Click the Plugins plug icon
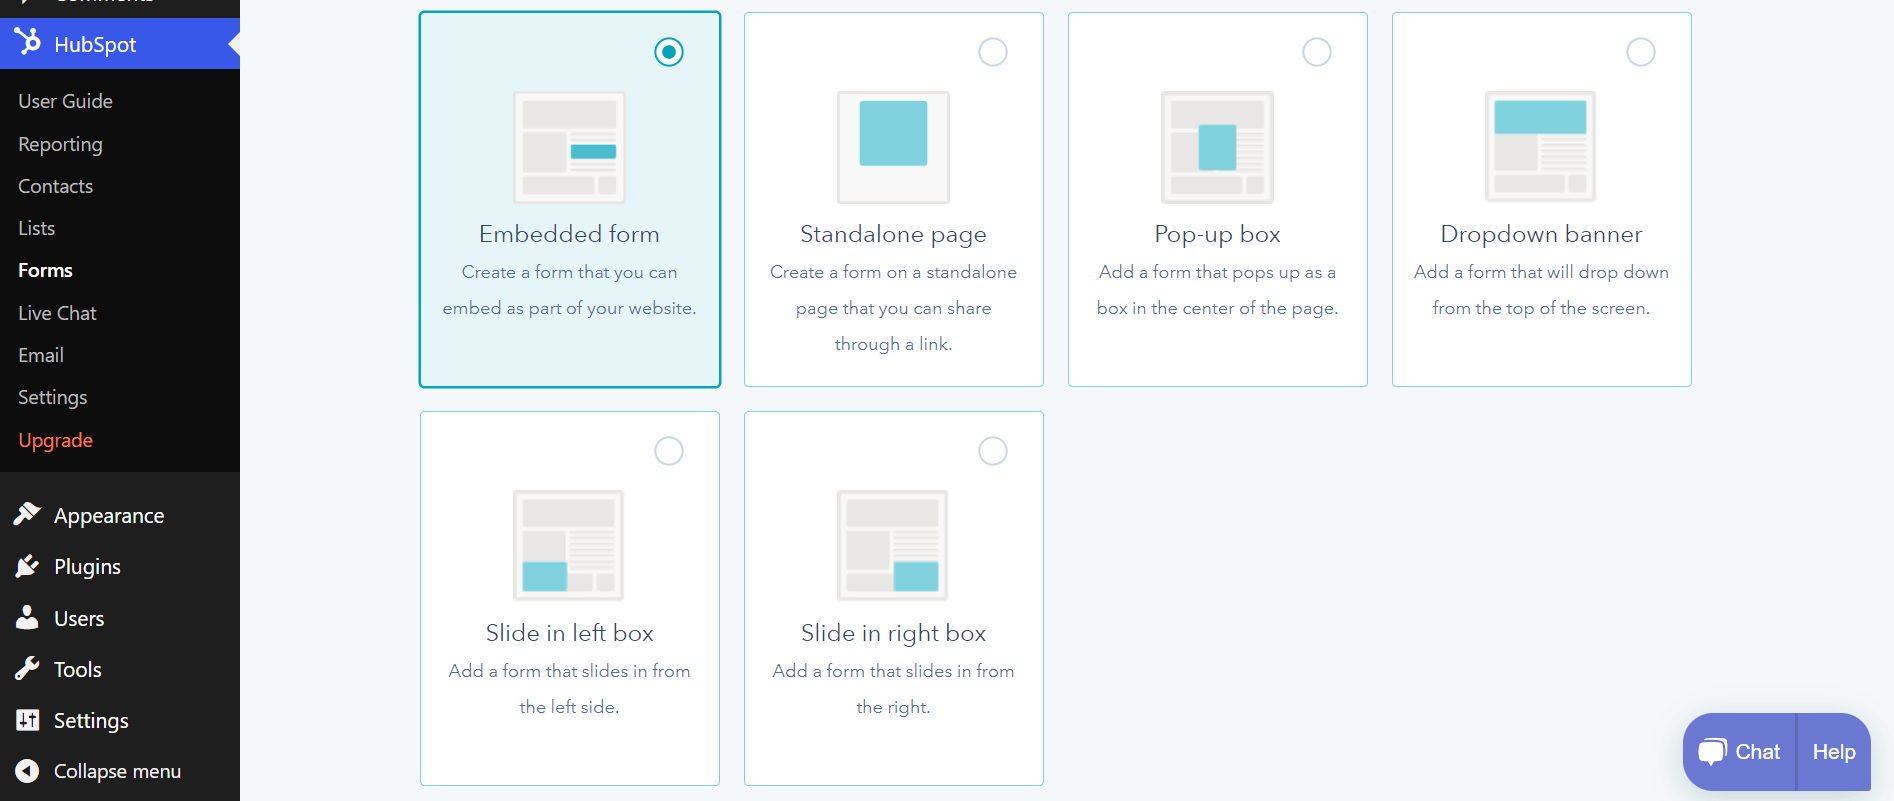Image resolution: width=1894 pixels, height=801 pixels. (x=27, y=566)
